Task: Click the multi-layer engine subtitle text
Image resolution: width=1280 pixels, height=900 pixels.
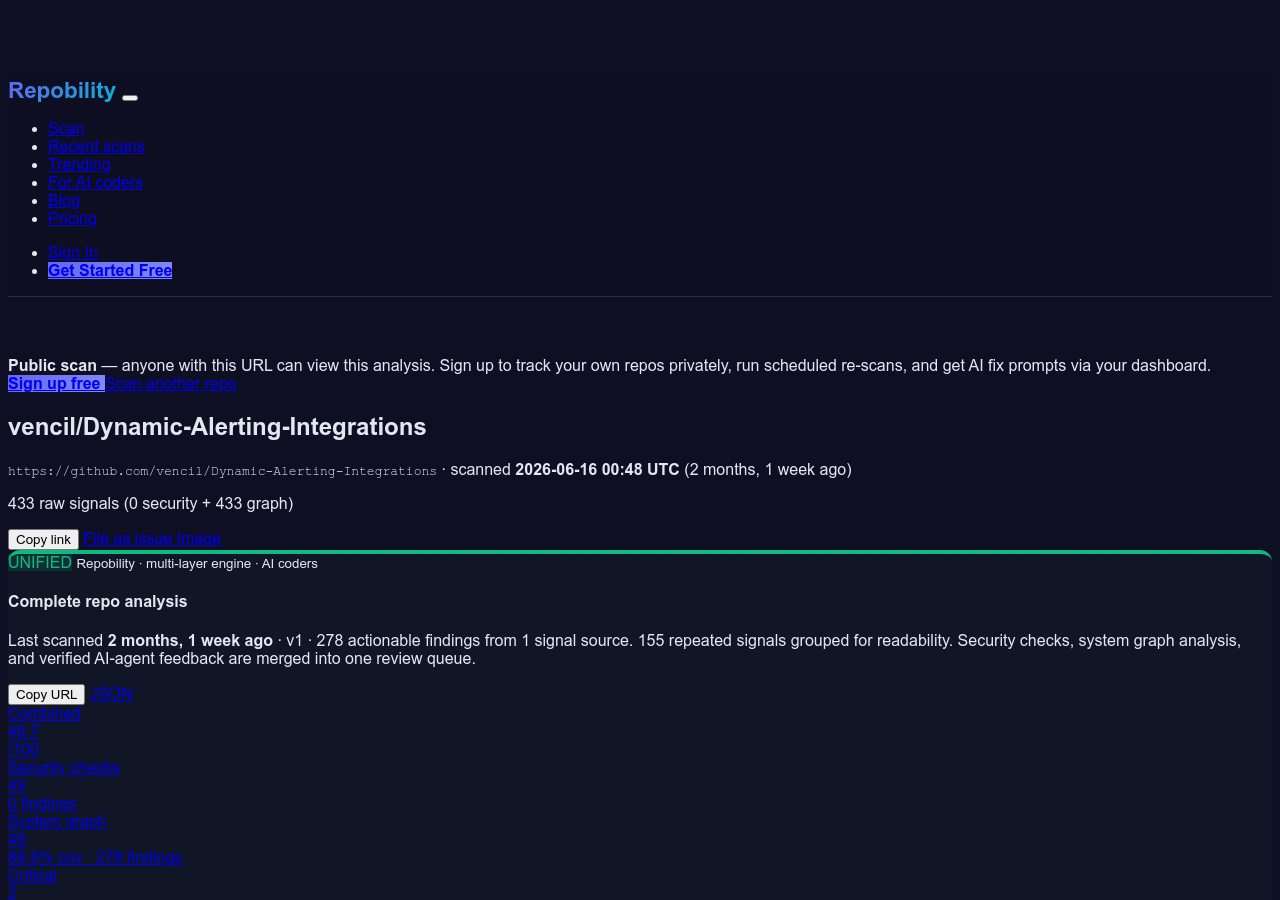Action: pyautogui.click(x=197, y=563)
